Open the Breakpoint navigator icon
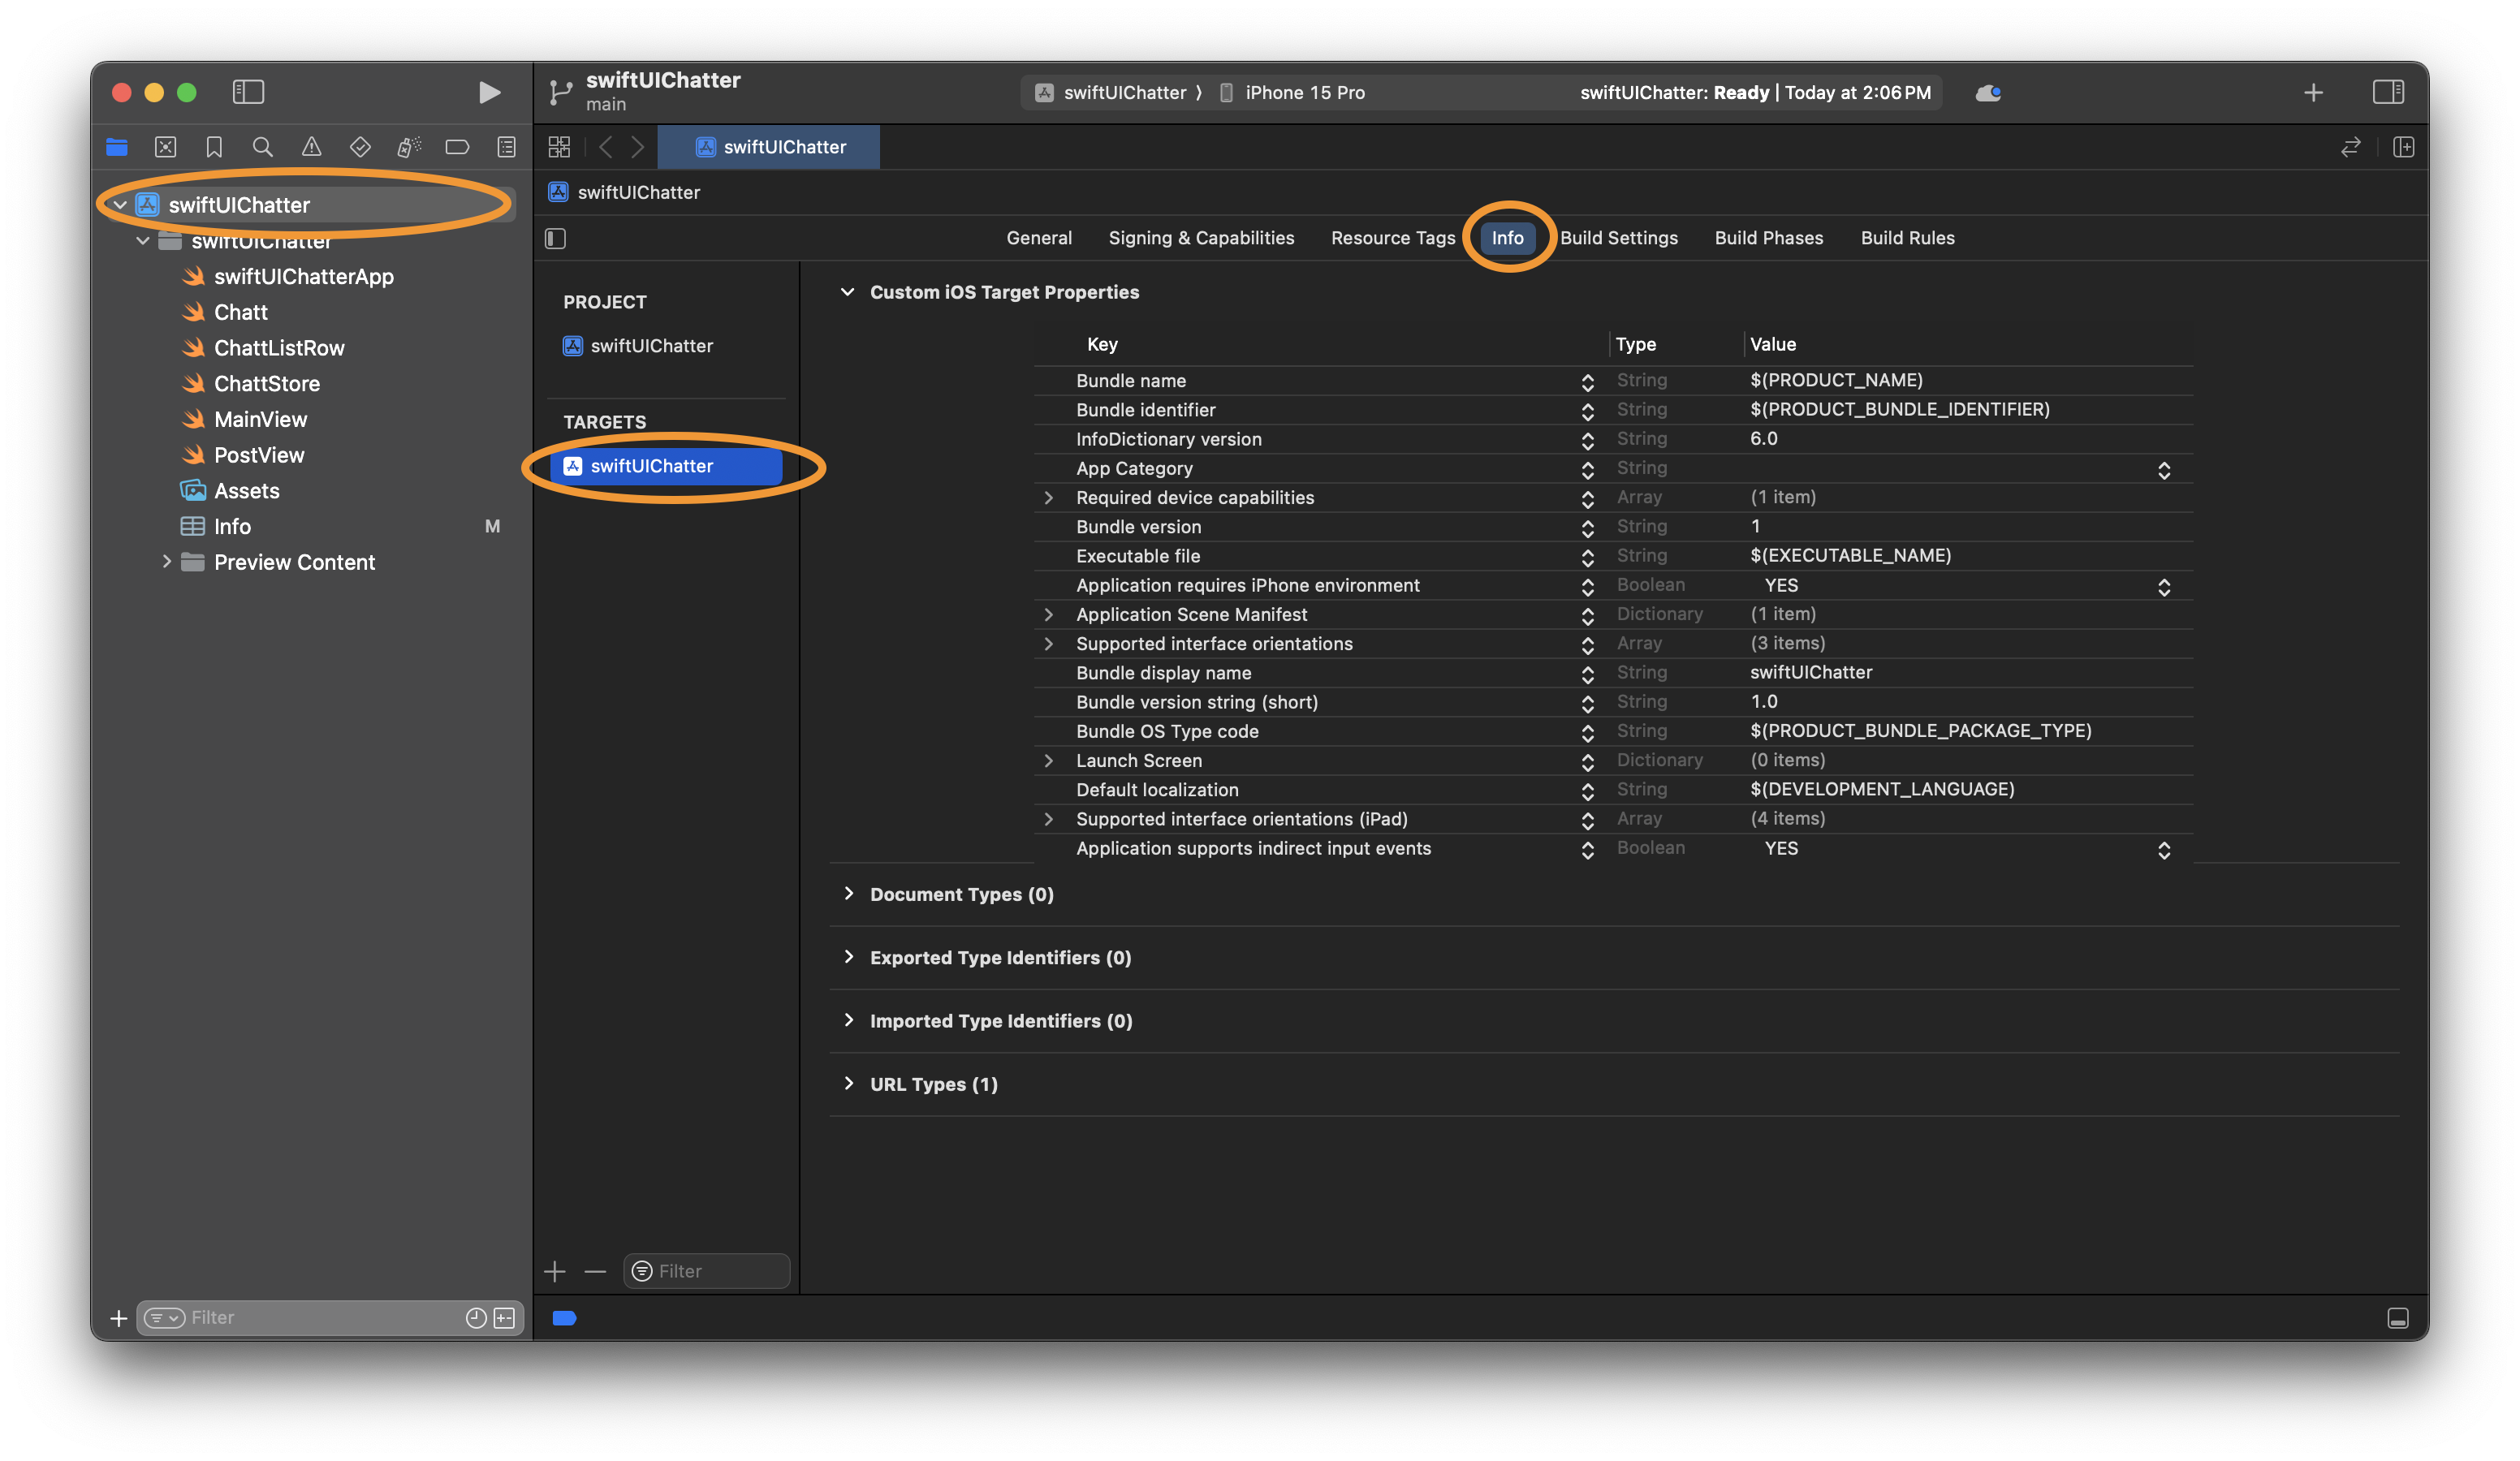The width and height of the screenshot is (2520, 1461). coord(457,147)
